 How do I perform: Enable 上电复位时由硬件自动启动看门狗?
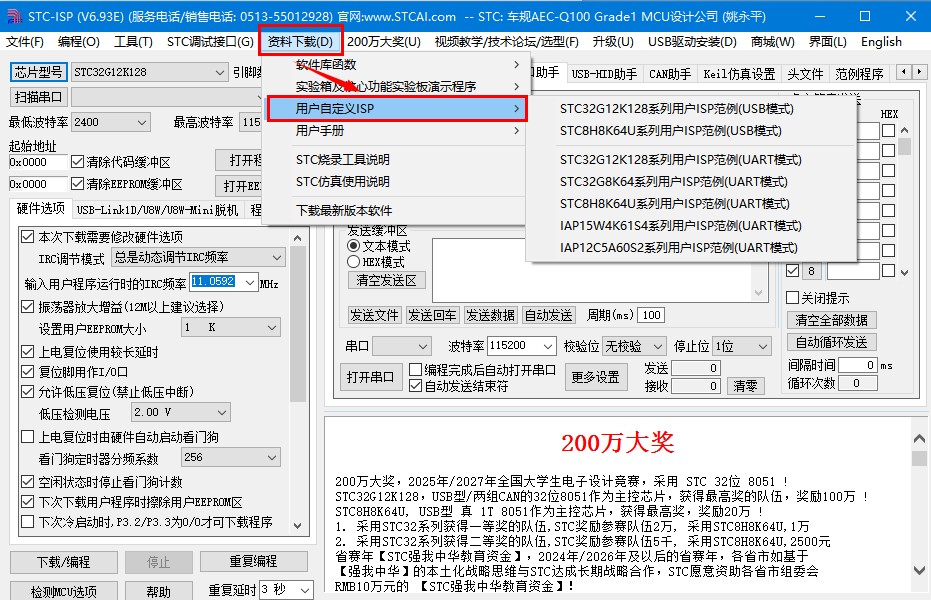[27, 437]
